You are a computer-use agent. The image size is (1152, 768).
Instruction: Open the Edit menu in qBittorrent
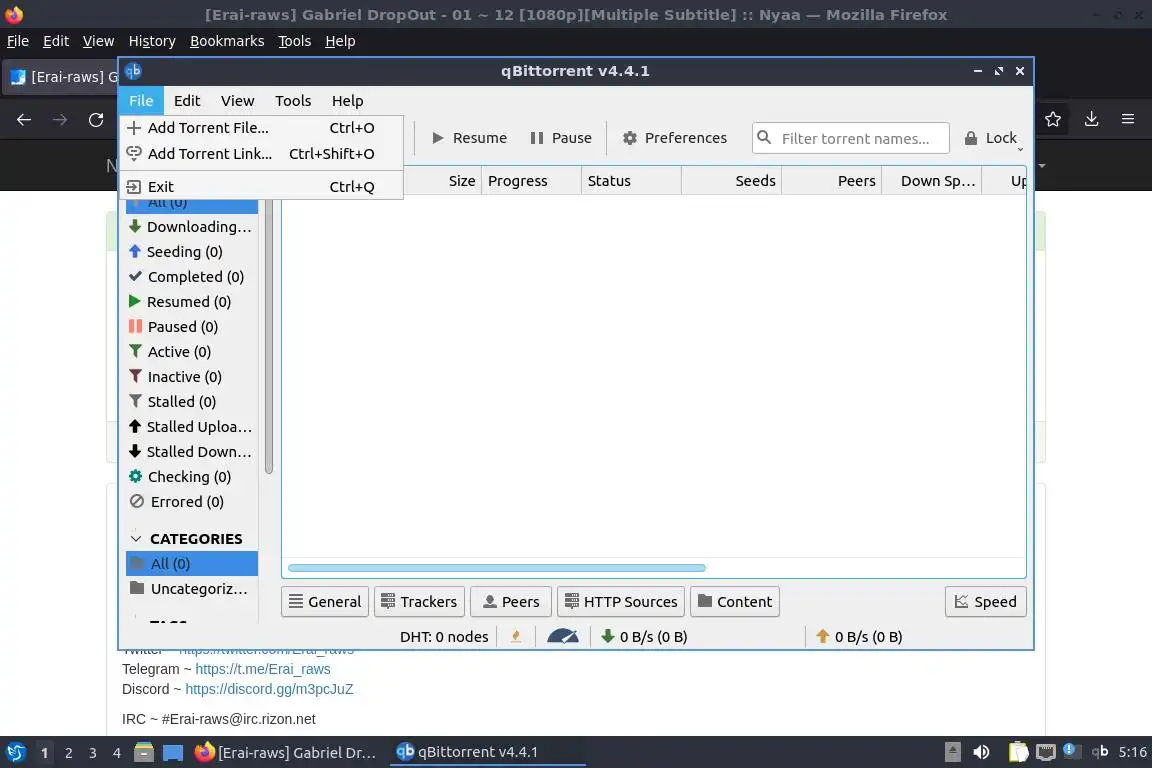coord(187,101)
